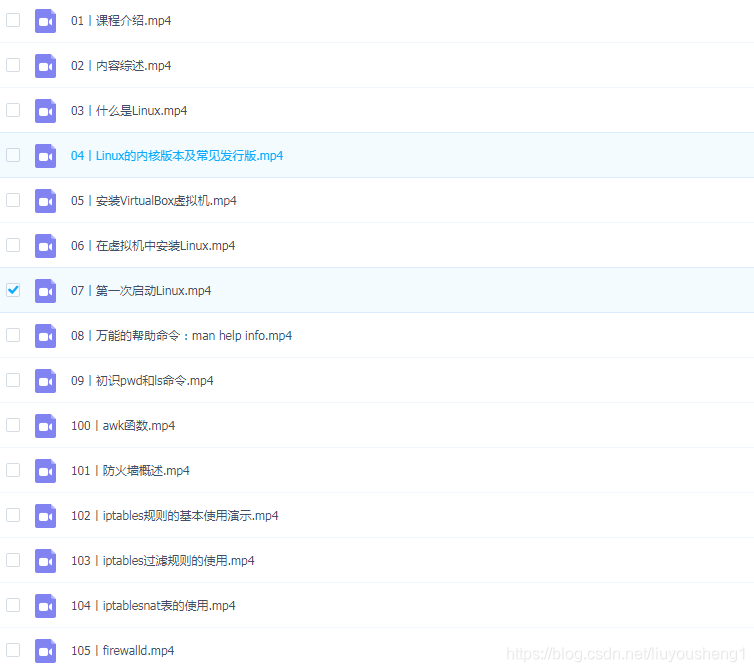Open highlighted link 04 Linux的内核版本及常见发行版.mp4
This screenshot has width=754, height=672.
(x=177, y=156)
